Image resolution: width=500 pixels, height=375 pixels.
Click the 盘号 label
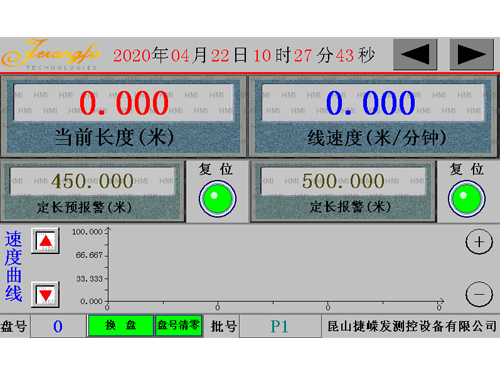(x=14, y=326)
